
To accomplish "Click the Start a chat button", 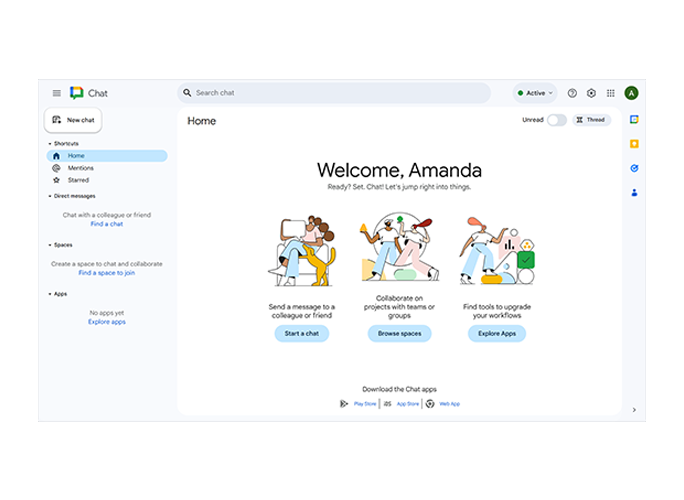I will point(301,333).
